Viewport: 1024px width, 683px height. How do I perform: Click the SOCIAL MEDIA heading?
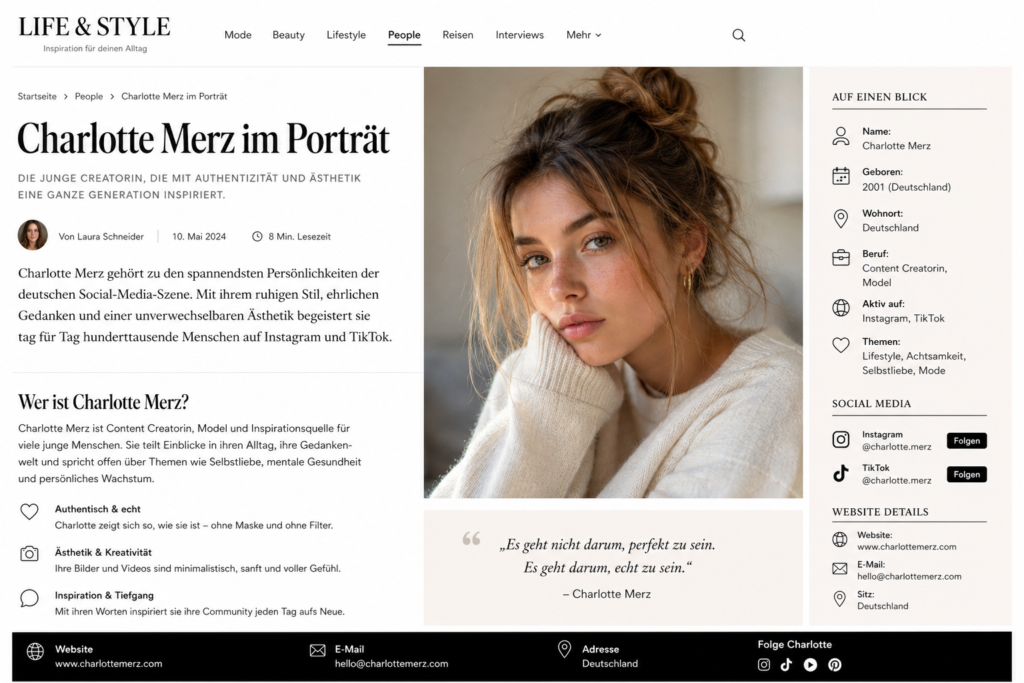click(871, 404)
